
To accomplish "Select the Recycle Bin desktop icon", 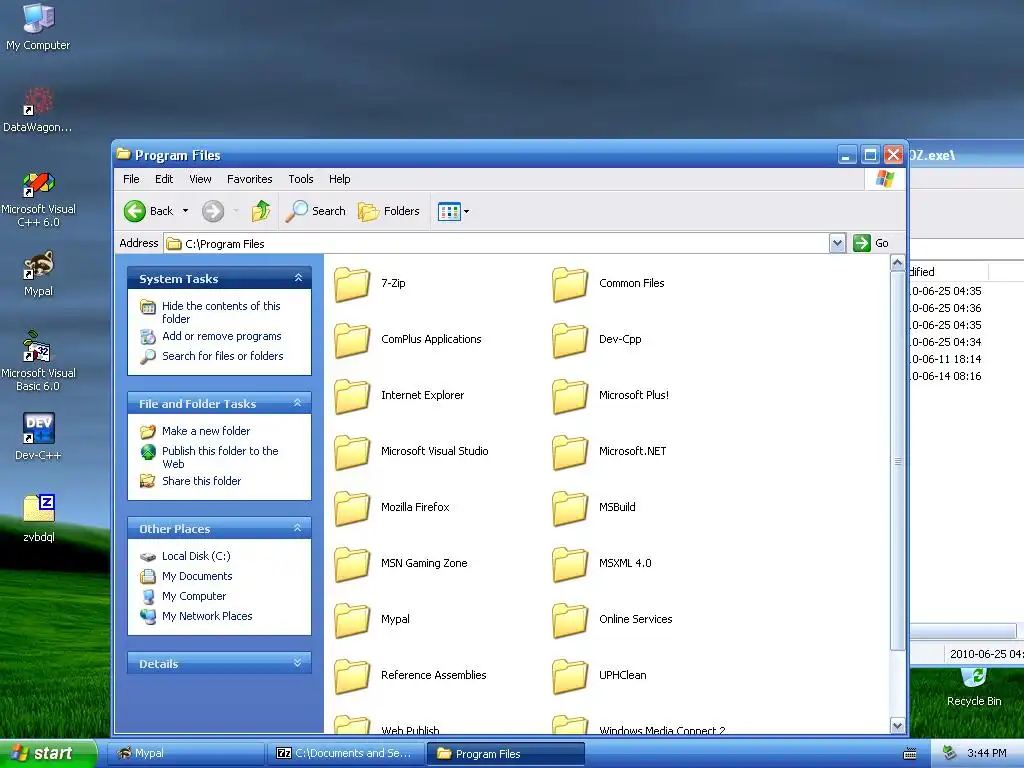I will click(x=974, y=677).
